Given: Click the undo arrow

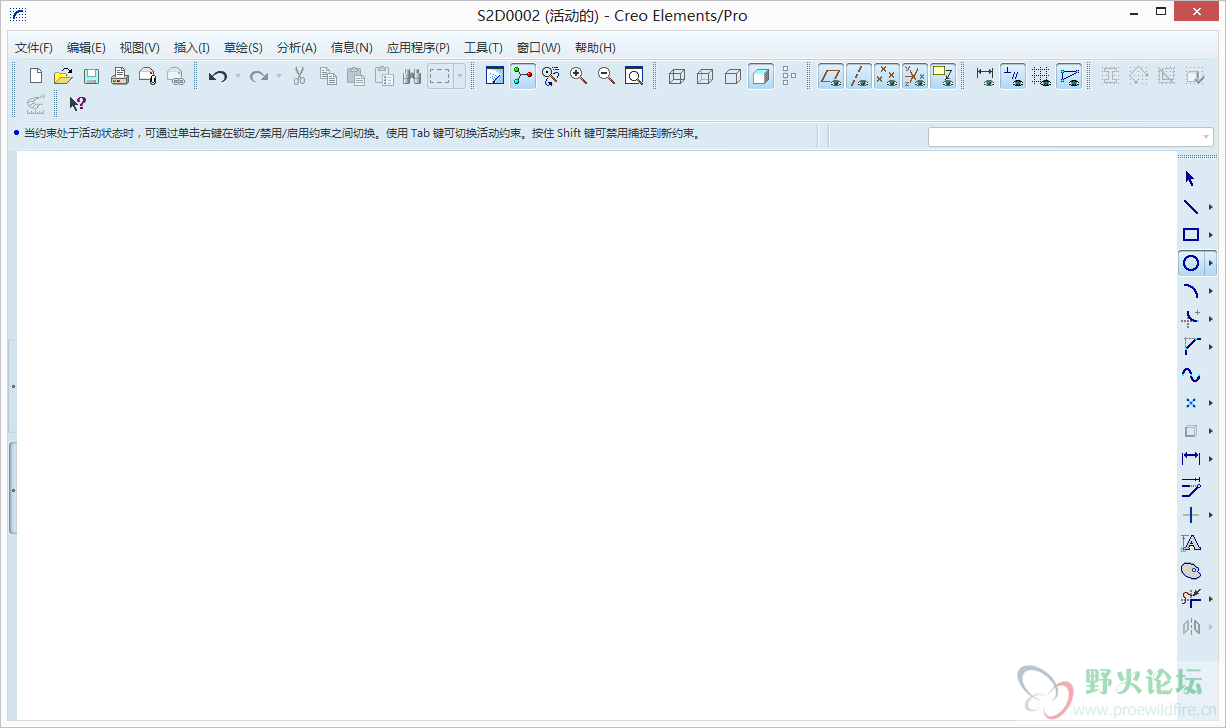Looking at the screenshot, I should 218,76.
